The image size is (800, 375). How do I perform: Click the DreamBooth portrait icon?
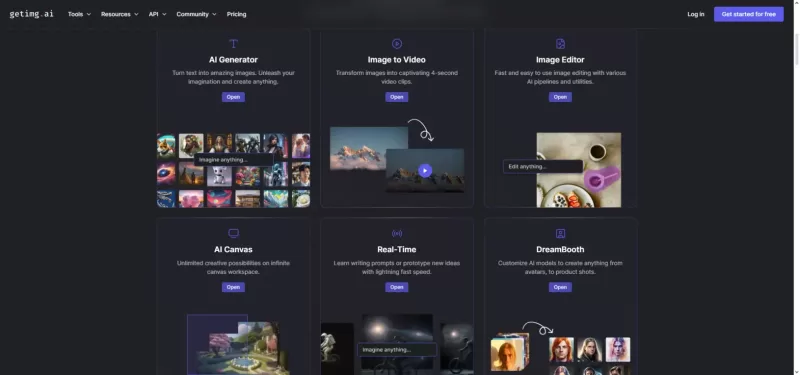pyautogui.click(x=560, y=234)
